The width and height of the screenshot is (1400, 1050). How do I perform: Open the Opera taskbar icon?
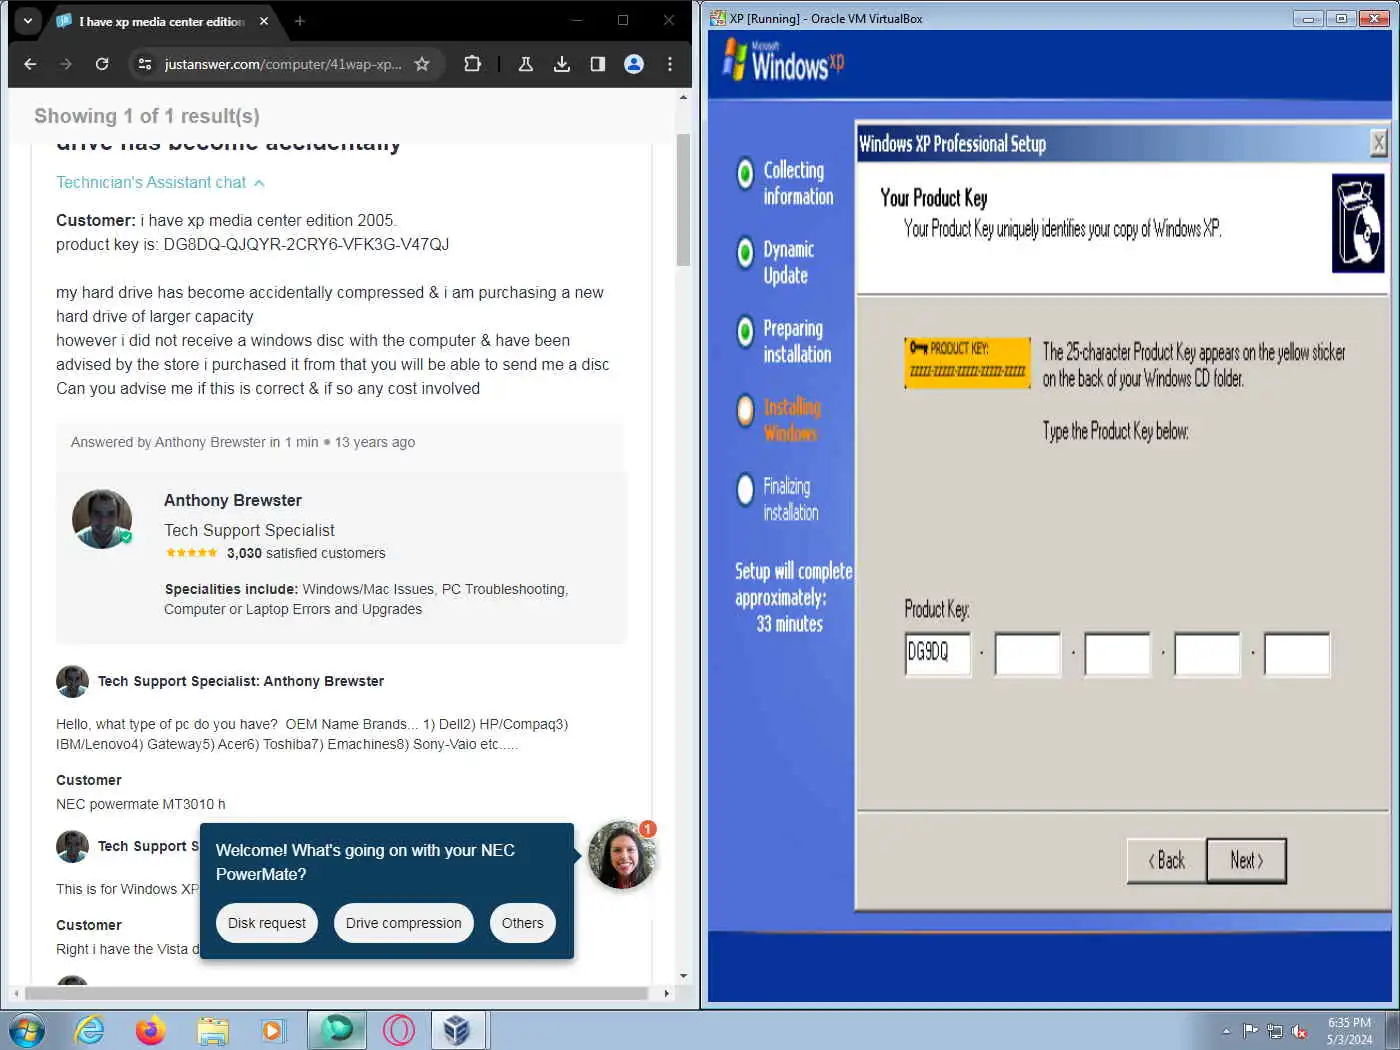tap(398, 1030)
